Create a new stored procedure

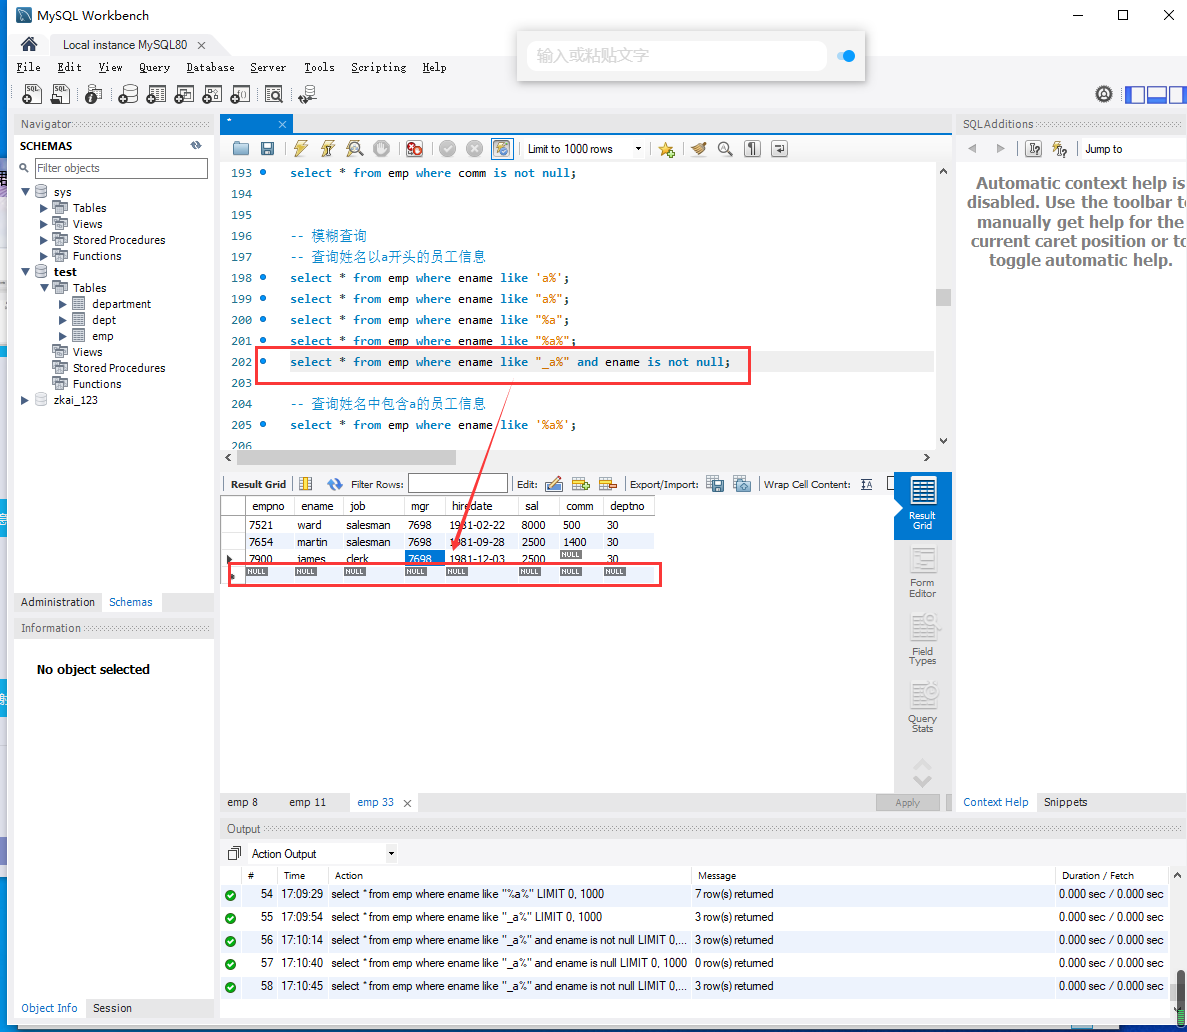click(x=212, y=94)
